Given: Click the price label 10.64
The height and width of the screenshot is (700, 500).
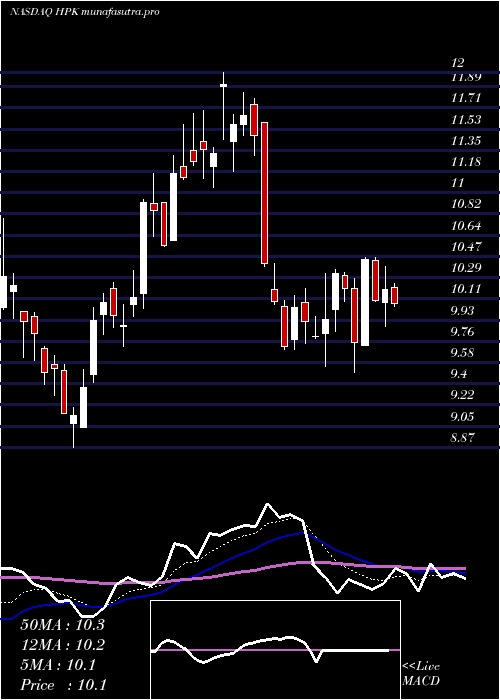Looking at the screenshot, I should click(x=466, y=225).
